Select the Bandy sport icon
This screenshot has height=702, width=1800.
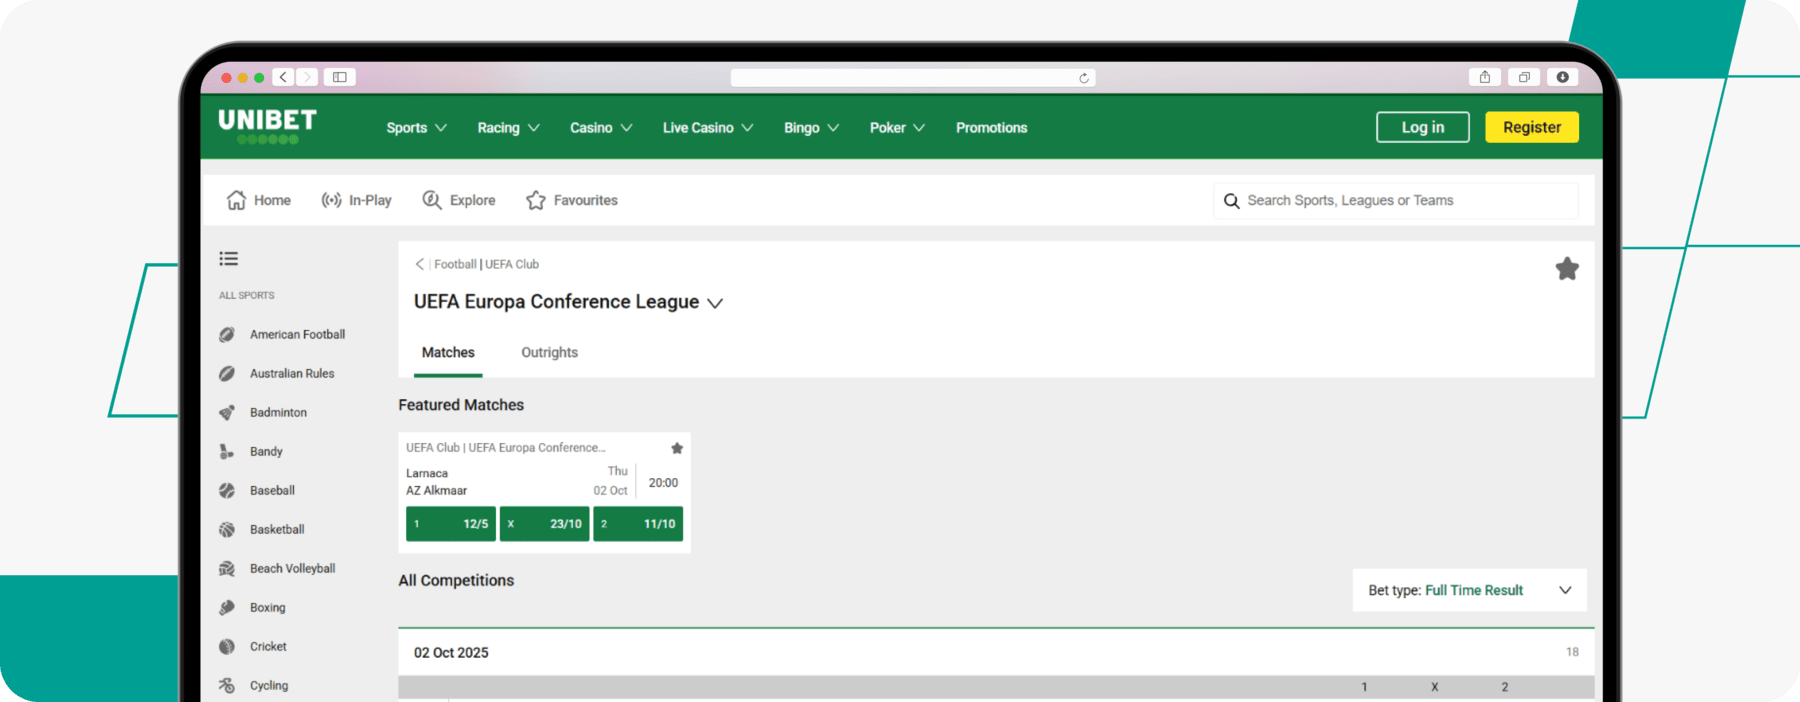coord(227,451)
